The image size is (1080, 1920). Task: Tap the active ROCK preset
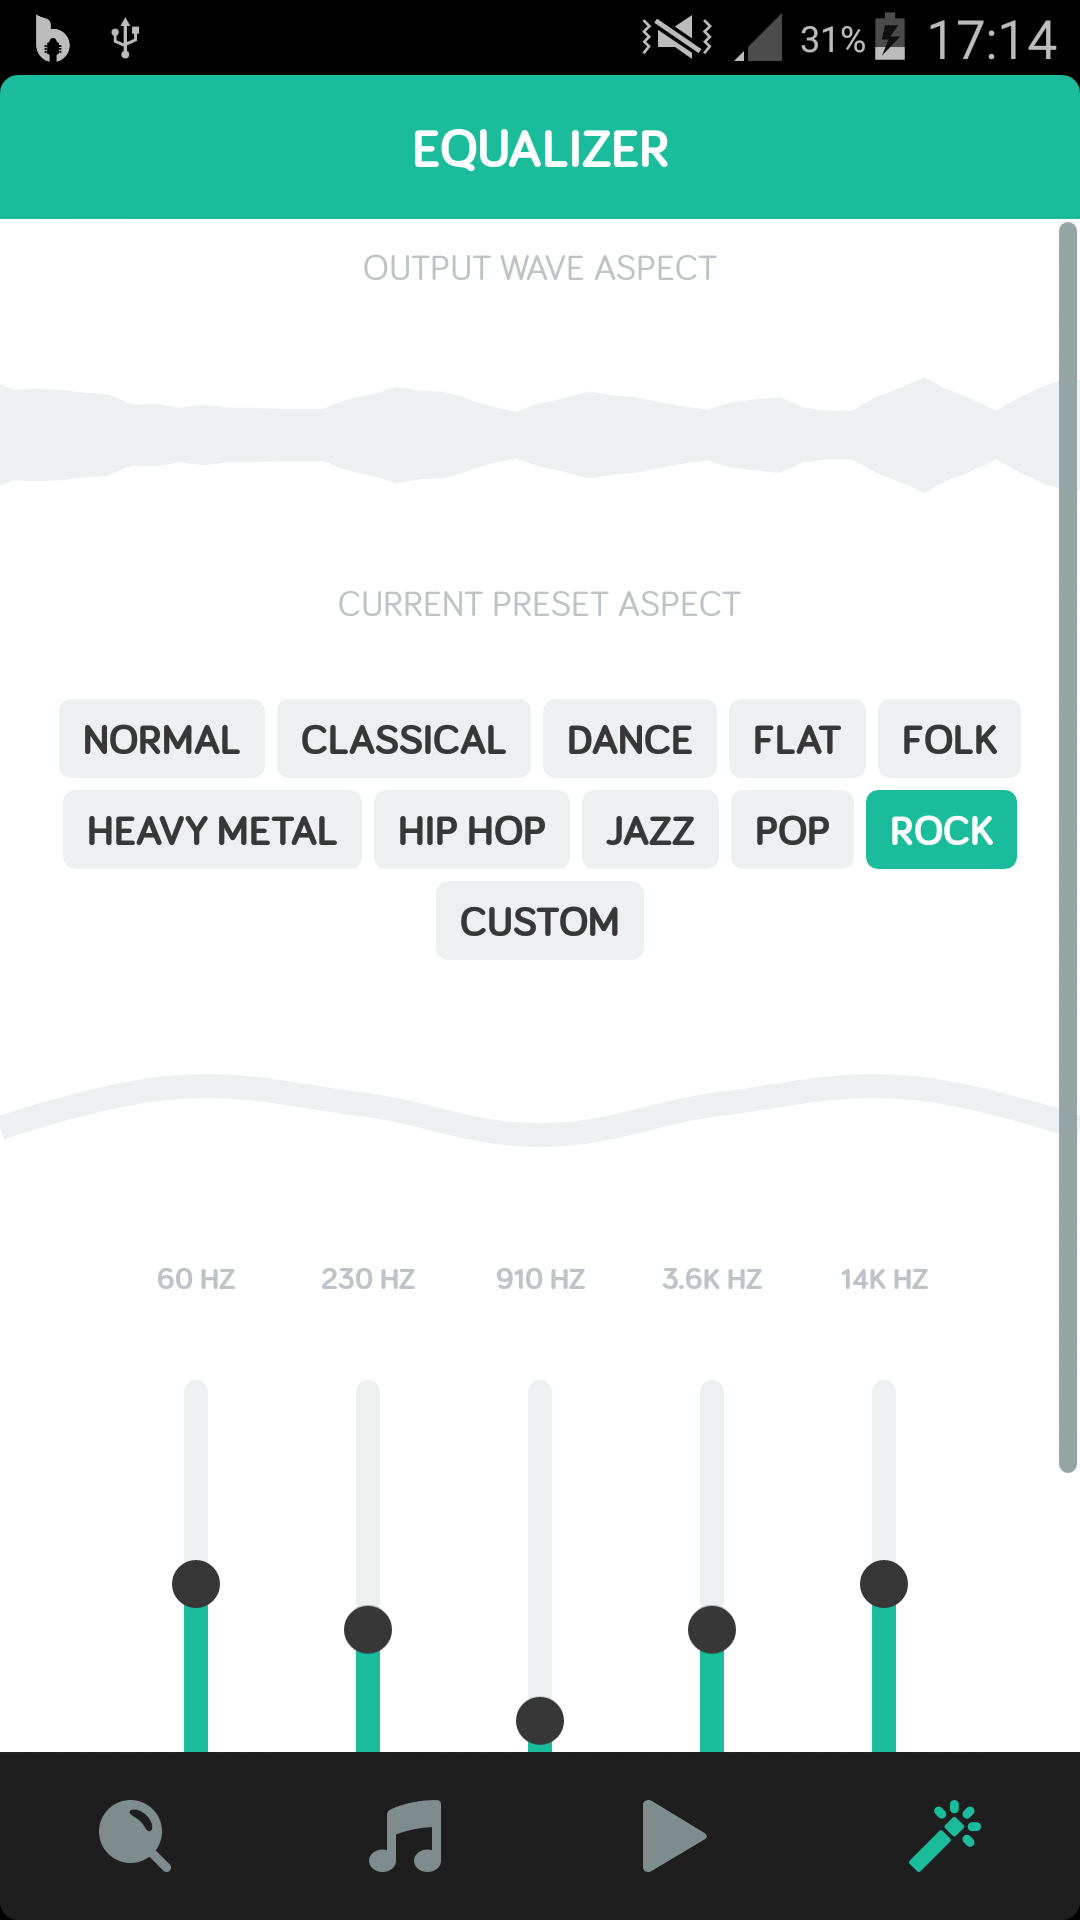point(941,830)
